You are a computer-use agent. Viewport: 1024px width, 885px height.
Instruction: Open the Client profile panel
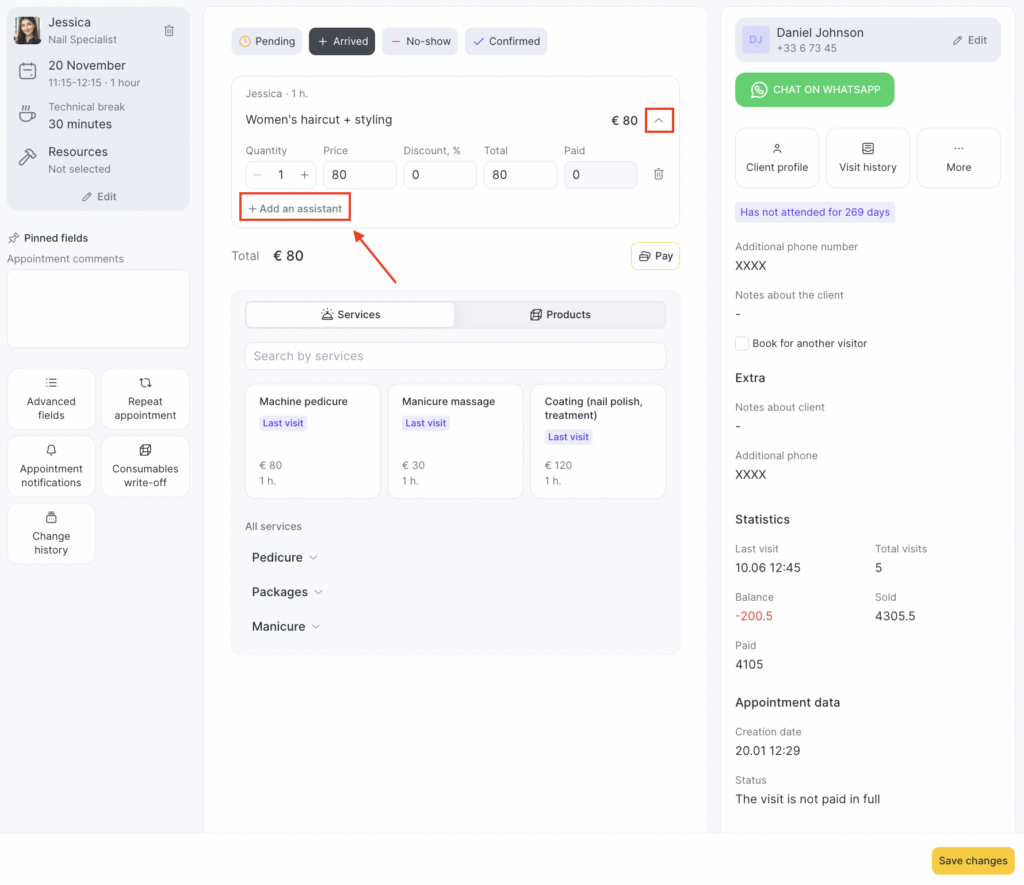click(x=776, y=158)
